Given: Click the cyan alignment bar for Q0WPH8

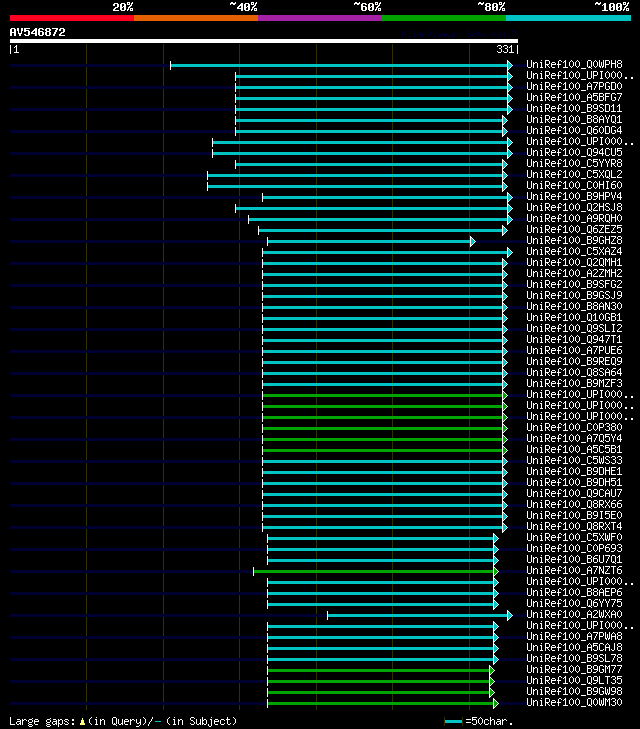Looking at the screenshot, I should pos(341,65).
